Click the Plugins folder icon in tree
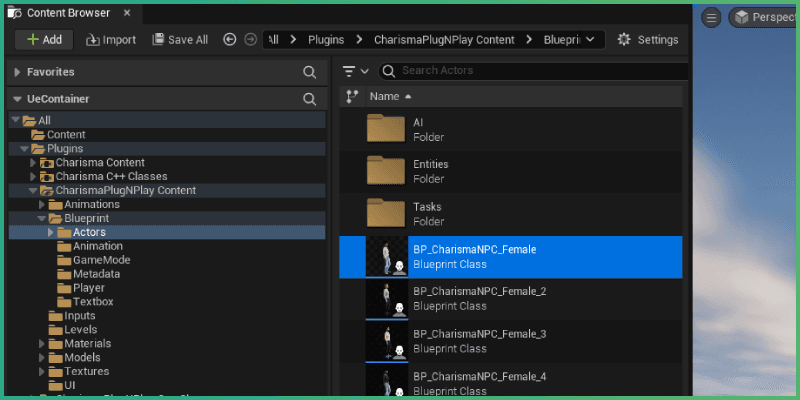Image resolution: width=800 pixels, height=400 pixels. pyautogui.click(x=38, y=149)
